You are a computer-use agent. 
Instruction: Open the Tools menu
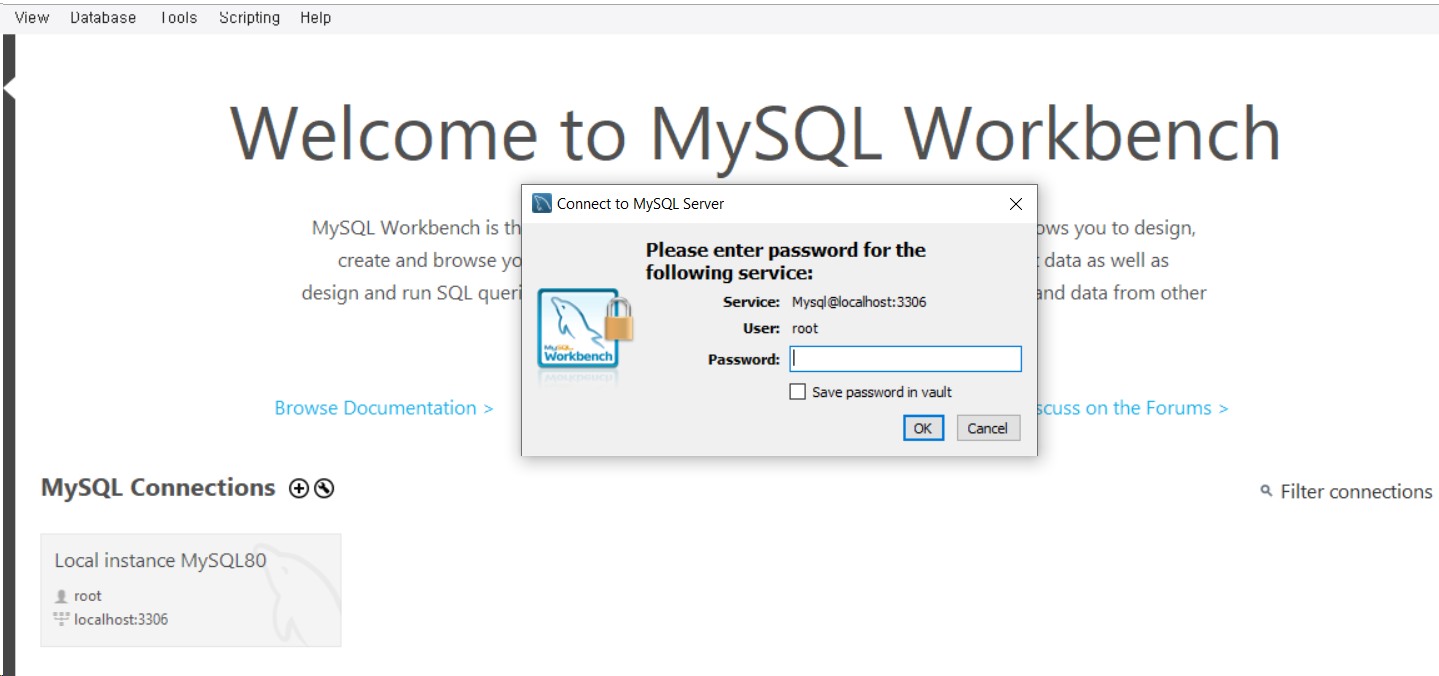(178, 18)
